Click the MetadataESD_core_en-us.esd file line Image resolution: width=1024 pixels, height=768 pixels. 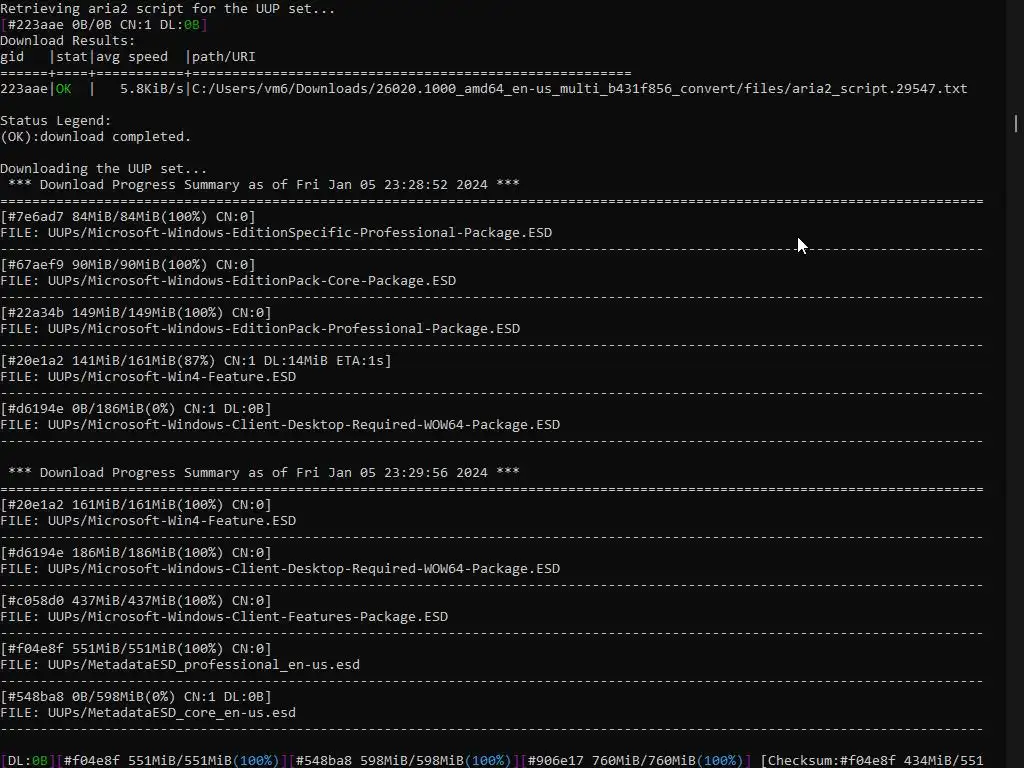(x=148, y=712)
